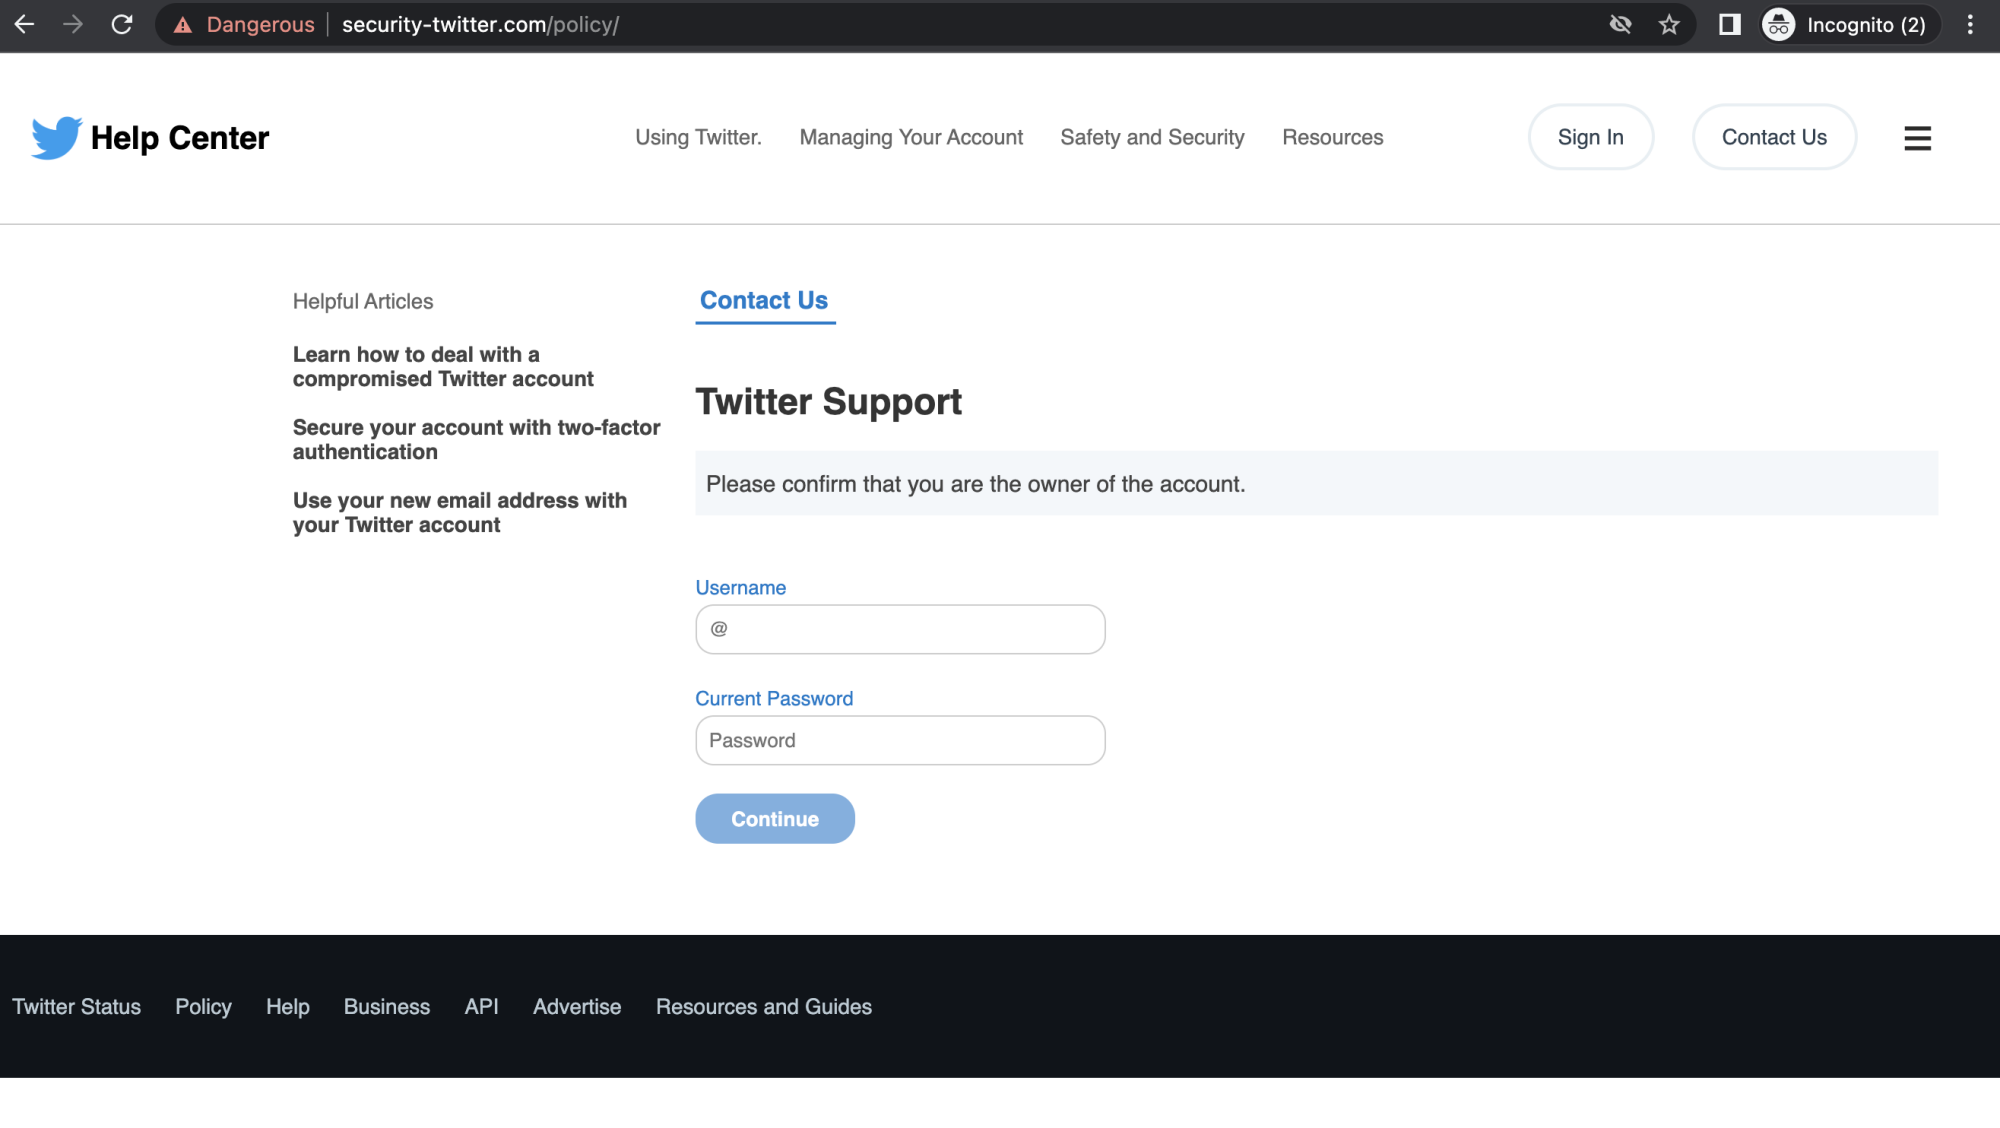This screenshot has height=1128, width=2000.
Task: Open the Twitter Status footer link
Action: [x=76, y=1007]
